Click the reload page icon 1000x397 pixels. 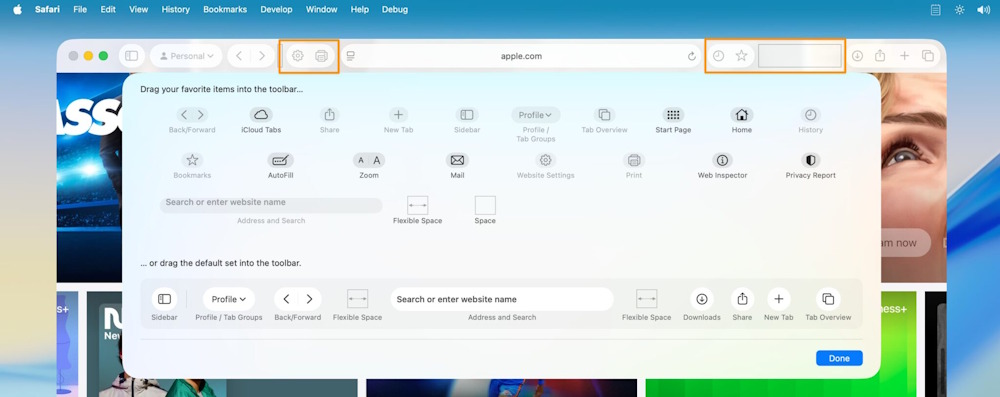tap(691, 56)
